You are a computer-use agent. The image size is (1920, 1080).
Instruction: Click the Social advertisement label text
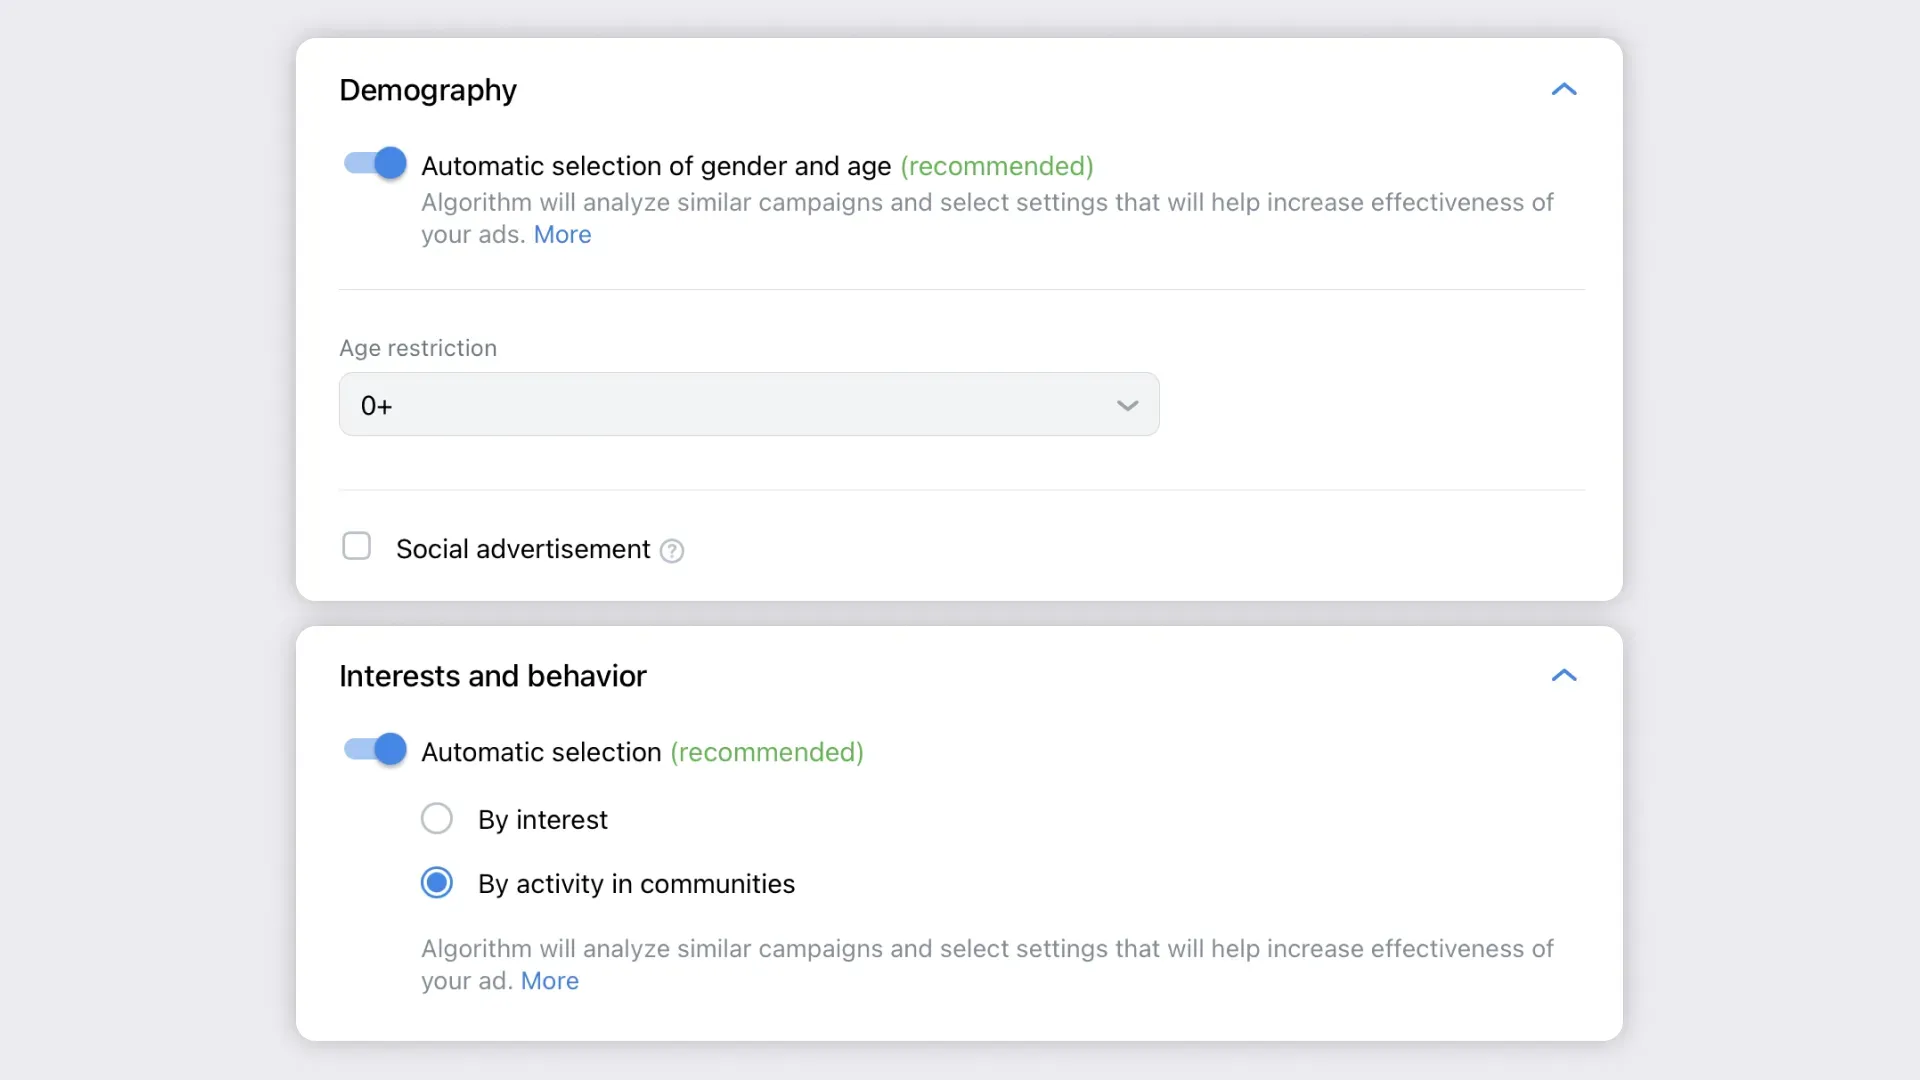click(x=523, y=549)
